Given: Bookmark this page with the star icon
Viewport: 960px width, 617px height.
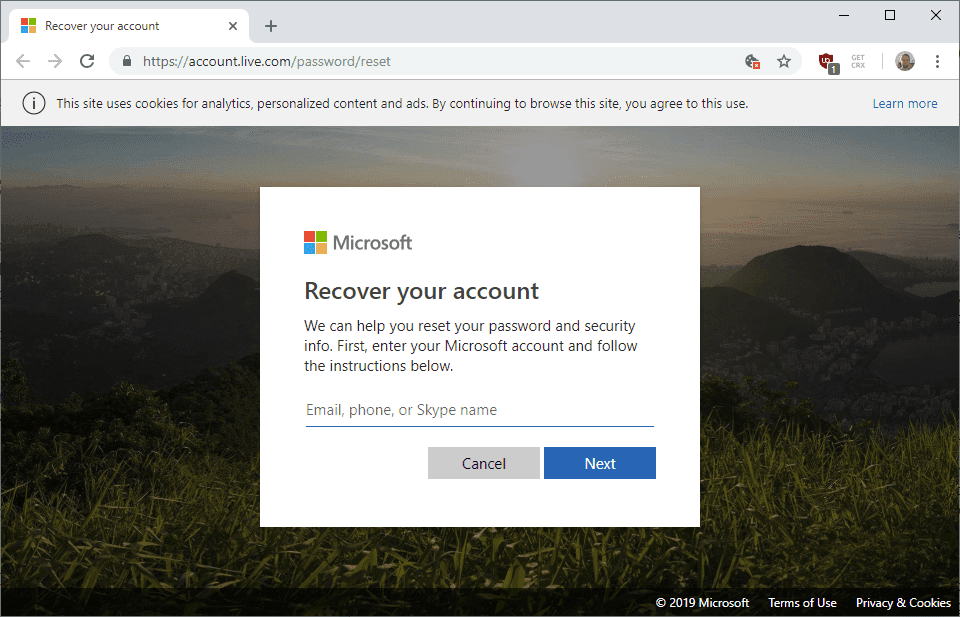Looking at the screenshot, I should [x=784, y=62].
